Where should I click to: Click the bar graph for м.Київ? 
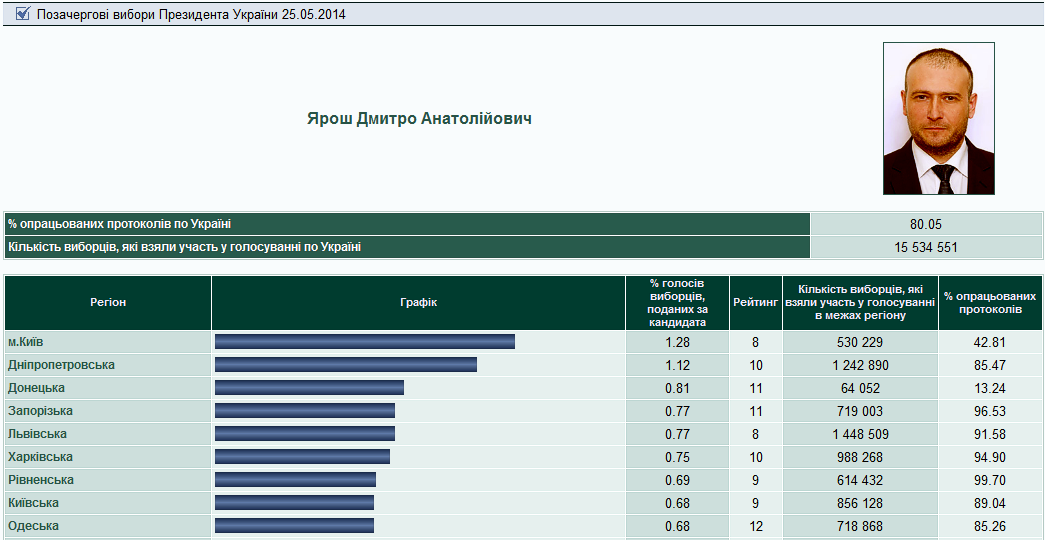pos(364,342)
